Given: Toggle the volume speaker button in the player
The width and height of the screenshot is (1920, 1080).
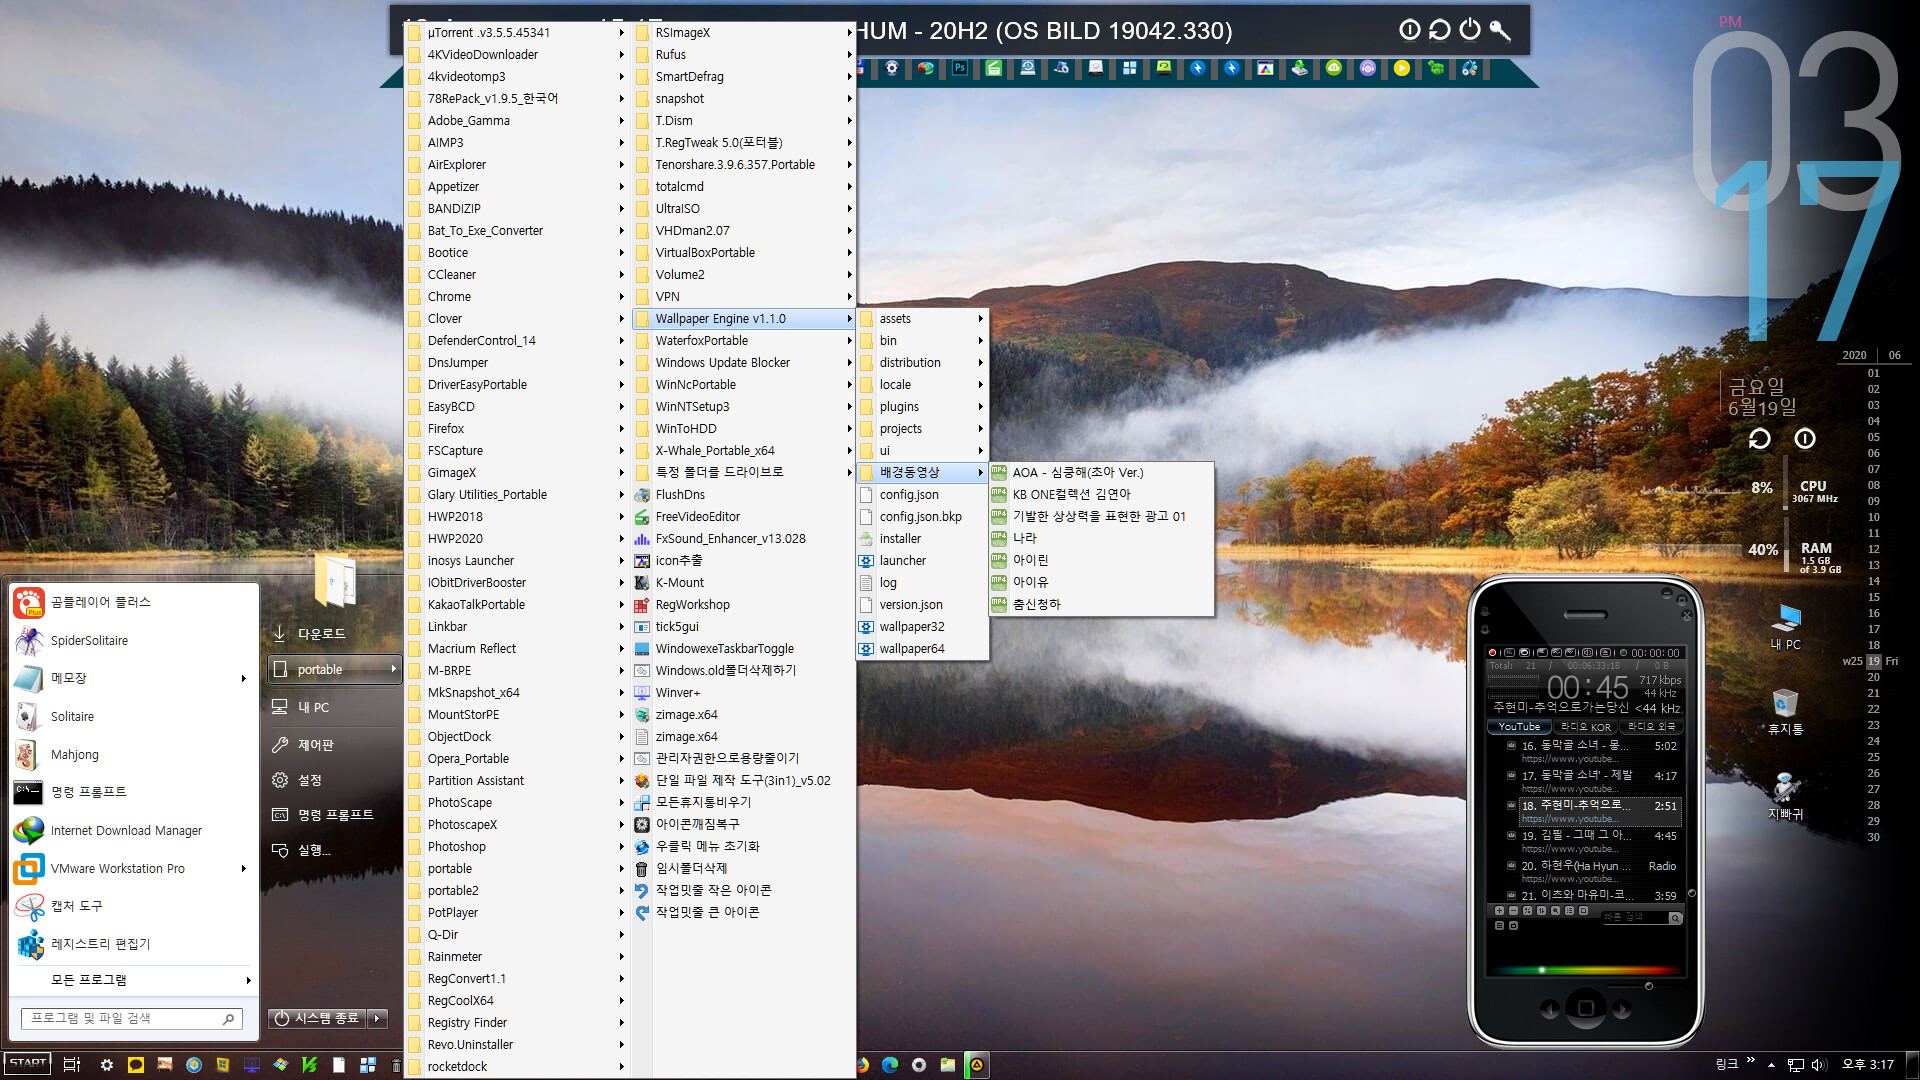Looking at the screenshot, I should pyautogui.click(x=1588, y=653).
